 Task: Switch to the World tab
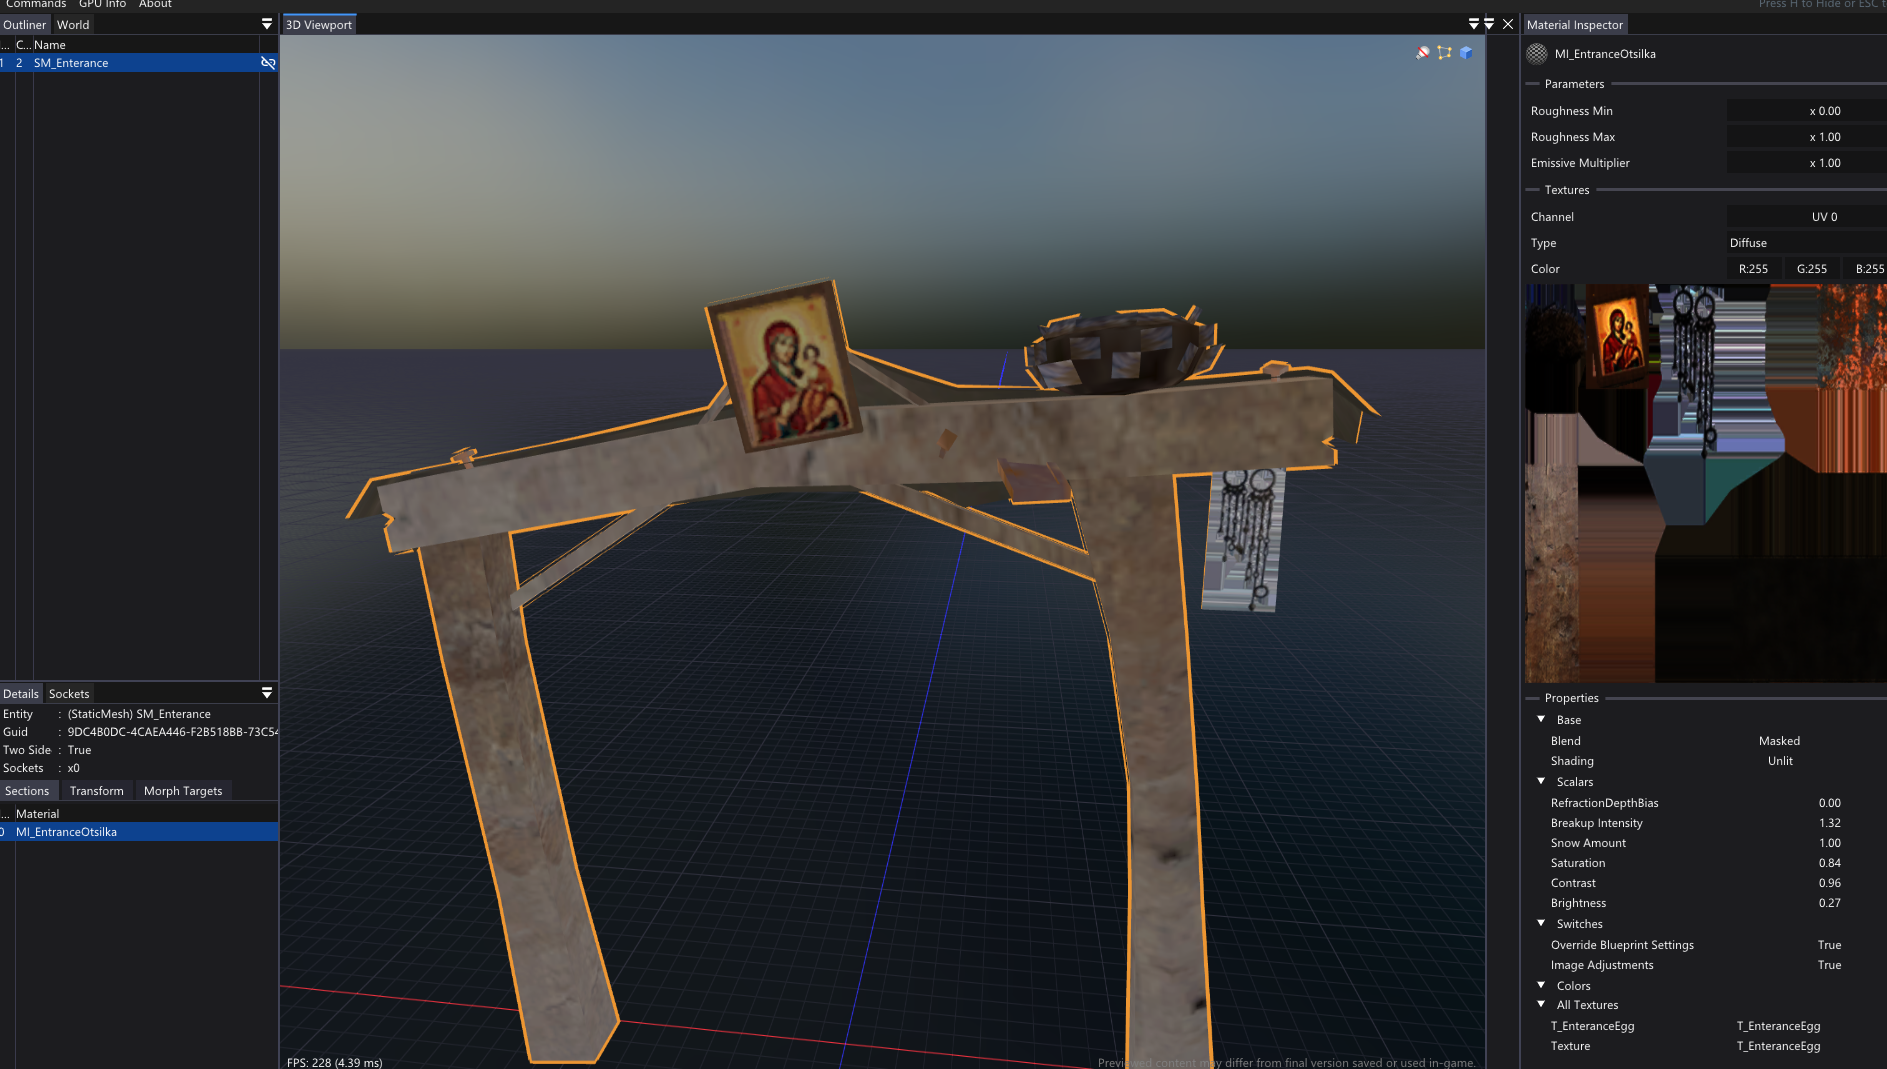[x=73, y=25]
